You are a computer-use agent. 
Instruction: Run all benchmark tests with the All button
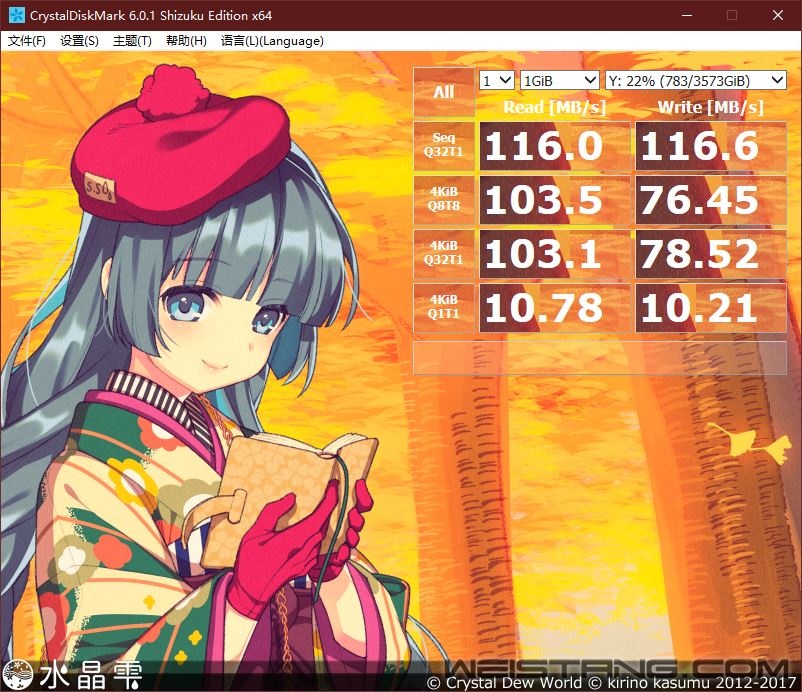[443, 92]
